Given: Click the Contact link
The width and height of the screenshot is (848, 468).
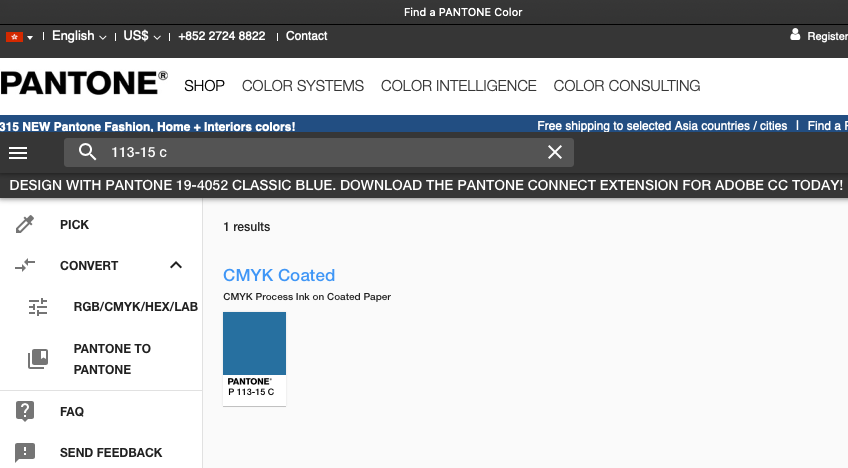Looking at the screenshot, I should click(306, 36).
